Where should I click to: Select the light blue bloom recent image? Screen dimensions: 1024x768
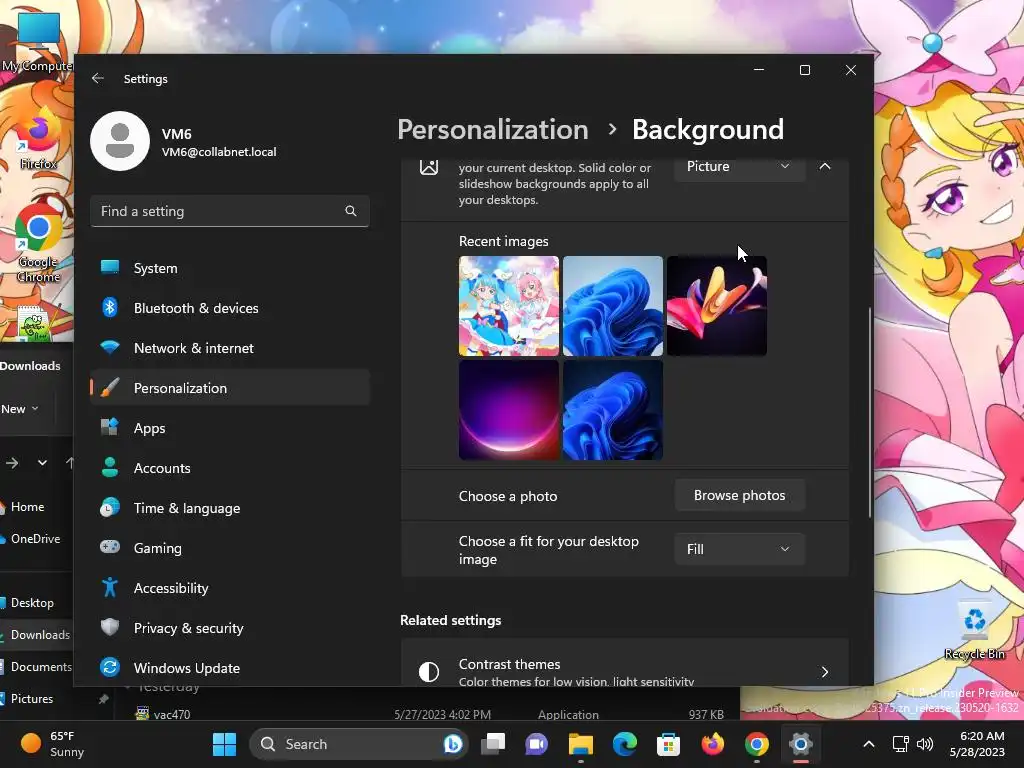pos(613,306)
